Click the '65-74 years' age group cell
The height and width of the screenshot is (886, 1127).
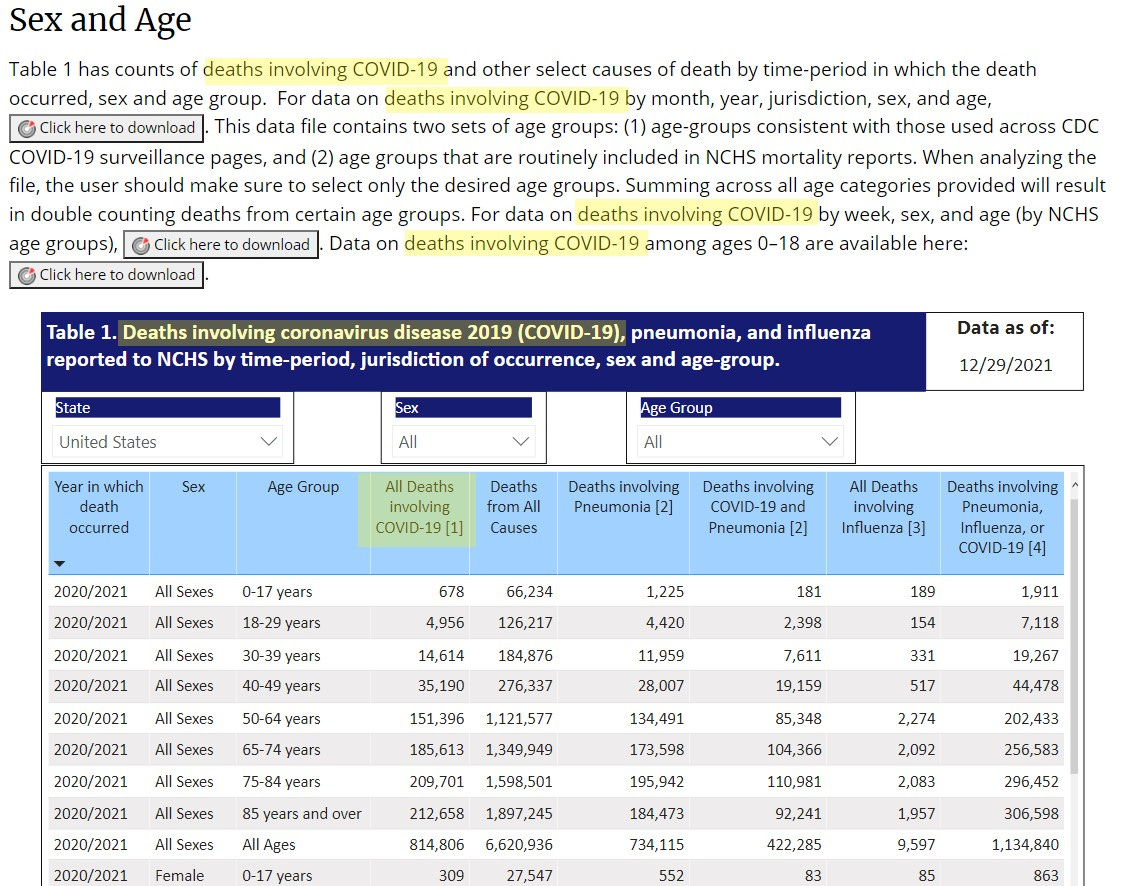[x=281, y=749]
